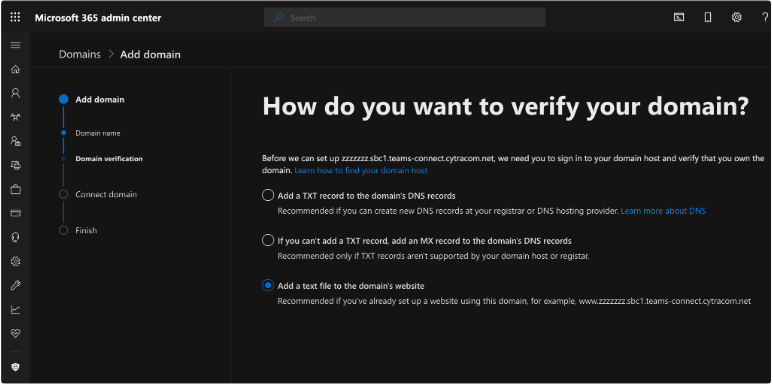Open Billing card icon in sidebar
Image resolution: width=773 pixels, height=384 pixels.
tap(15, 213)
